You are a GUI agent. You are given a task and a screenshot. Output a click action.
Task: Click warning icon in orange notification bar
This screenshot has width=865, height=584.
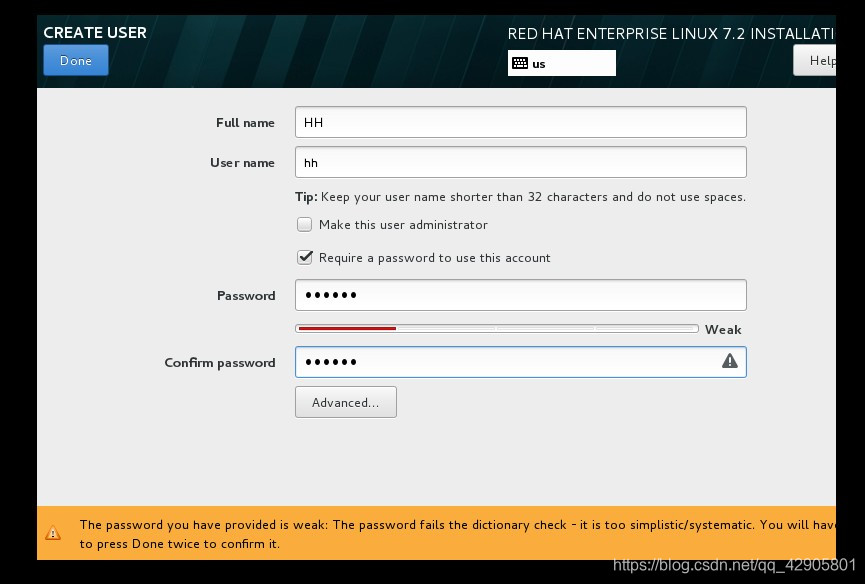(53, 533)
